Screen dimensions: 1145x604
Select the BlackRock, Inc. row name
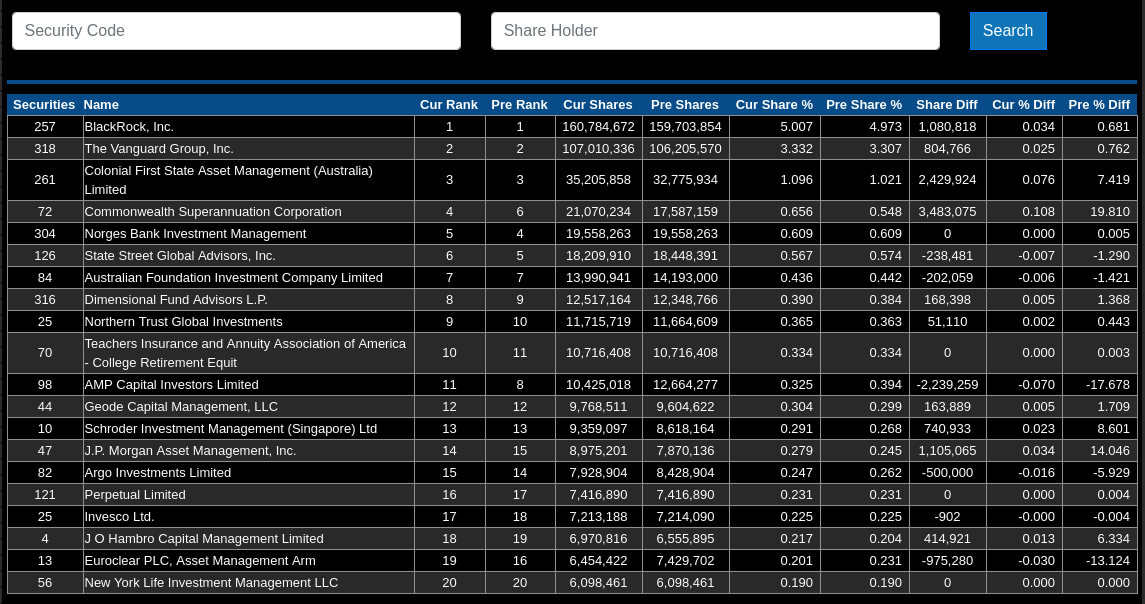[x=129, y=127]
